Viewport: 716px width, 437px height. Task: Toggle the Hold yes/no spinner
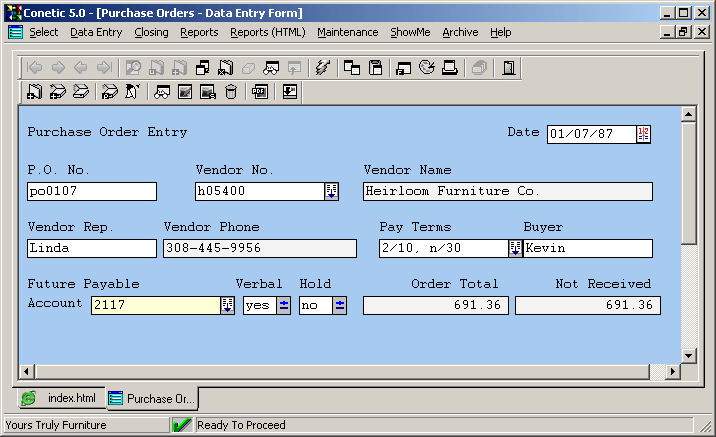pyautogui.click(x=340, y=306)
